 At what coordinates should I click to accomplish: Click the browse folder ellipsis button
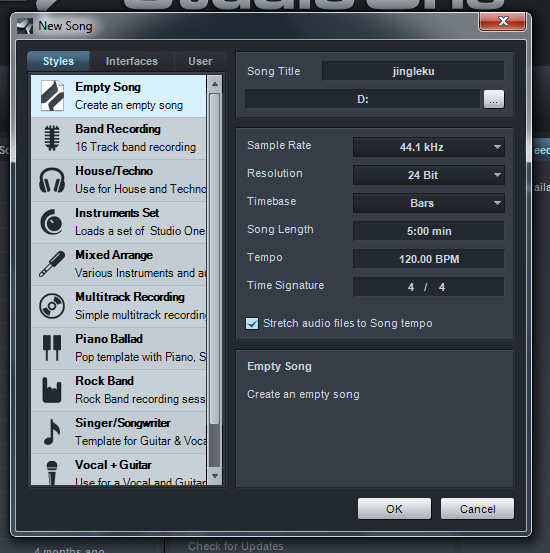point(494,99)
